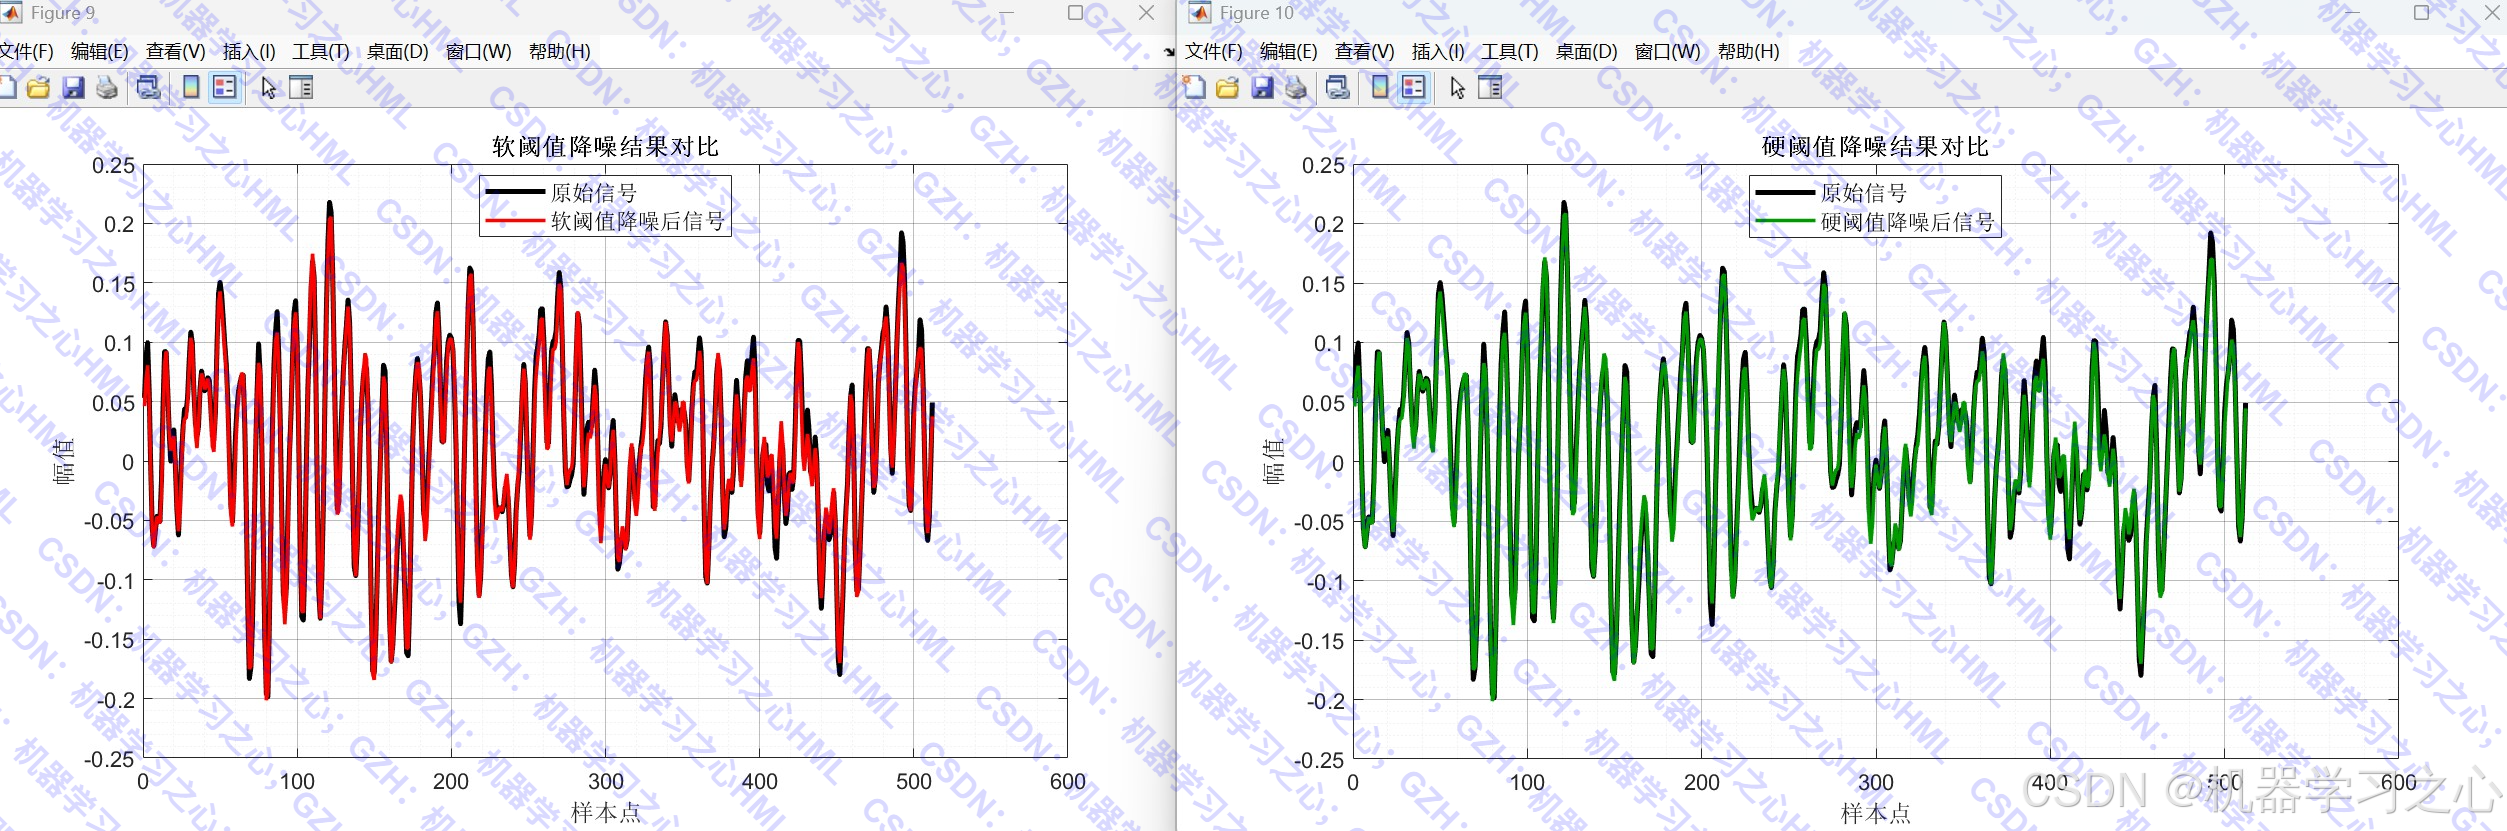Image resolution: width=2507 pixels, height=831 pixels.
Task: Click 原始信号 legend label in Figure 9
Action: (594, 192)
